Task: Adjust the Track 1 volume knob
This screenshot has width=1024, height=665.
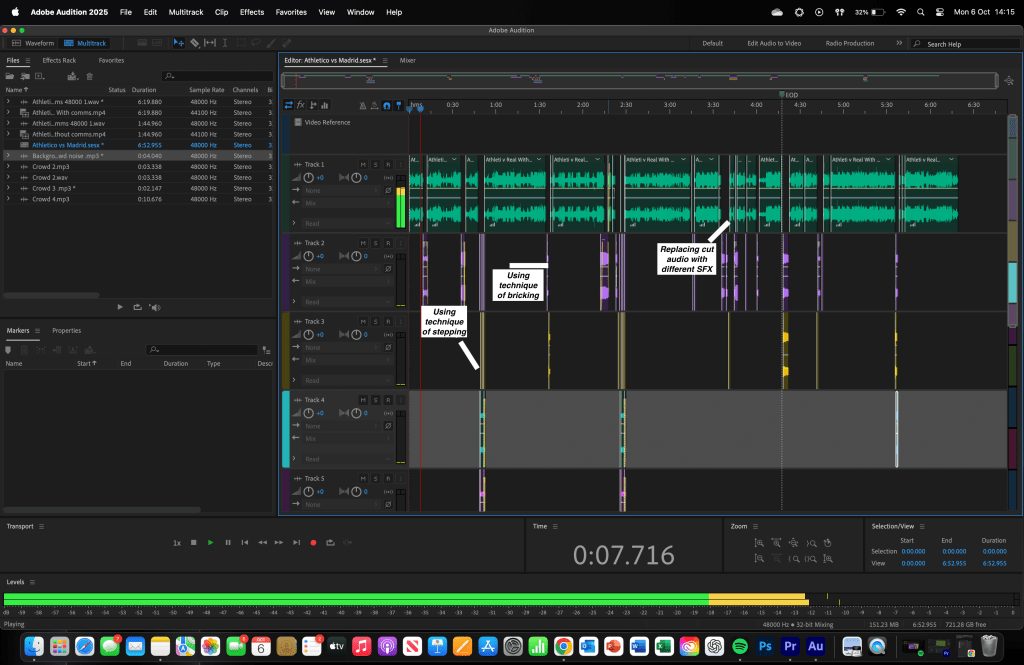Action: pos(309,177)
